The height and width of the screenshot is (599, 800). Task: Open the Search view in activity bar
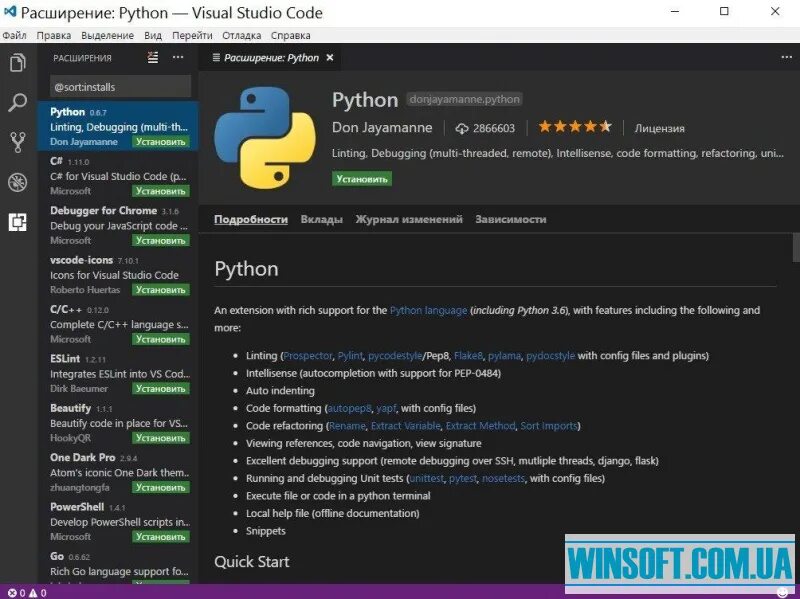click(x=18, y=103)
